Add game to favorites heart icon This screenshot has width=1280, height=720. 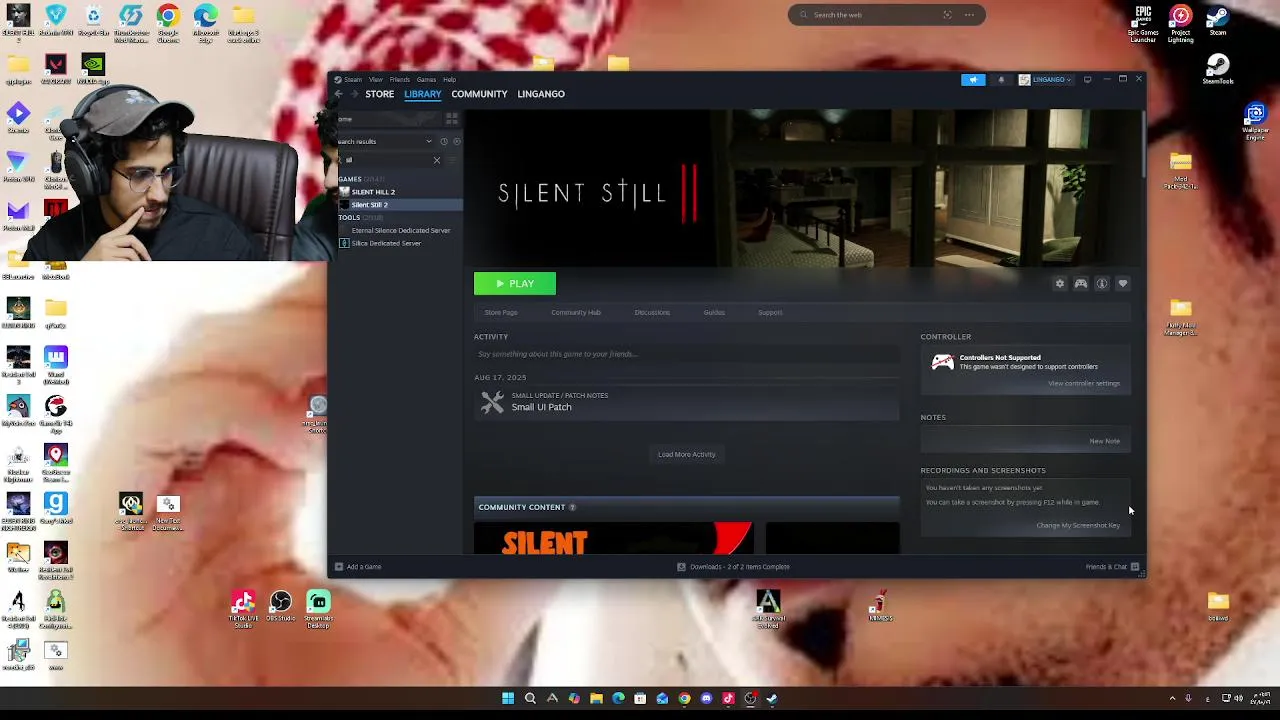point(1123,284)
